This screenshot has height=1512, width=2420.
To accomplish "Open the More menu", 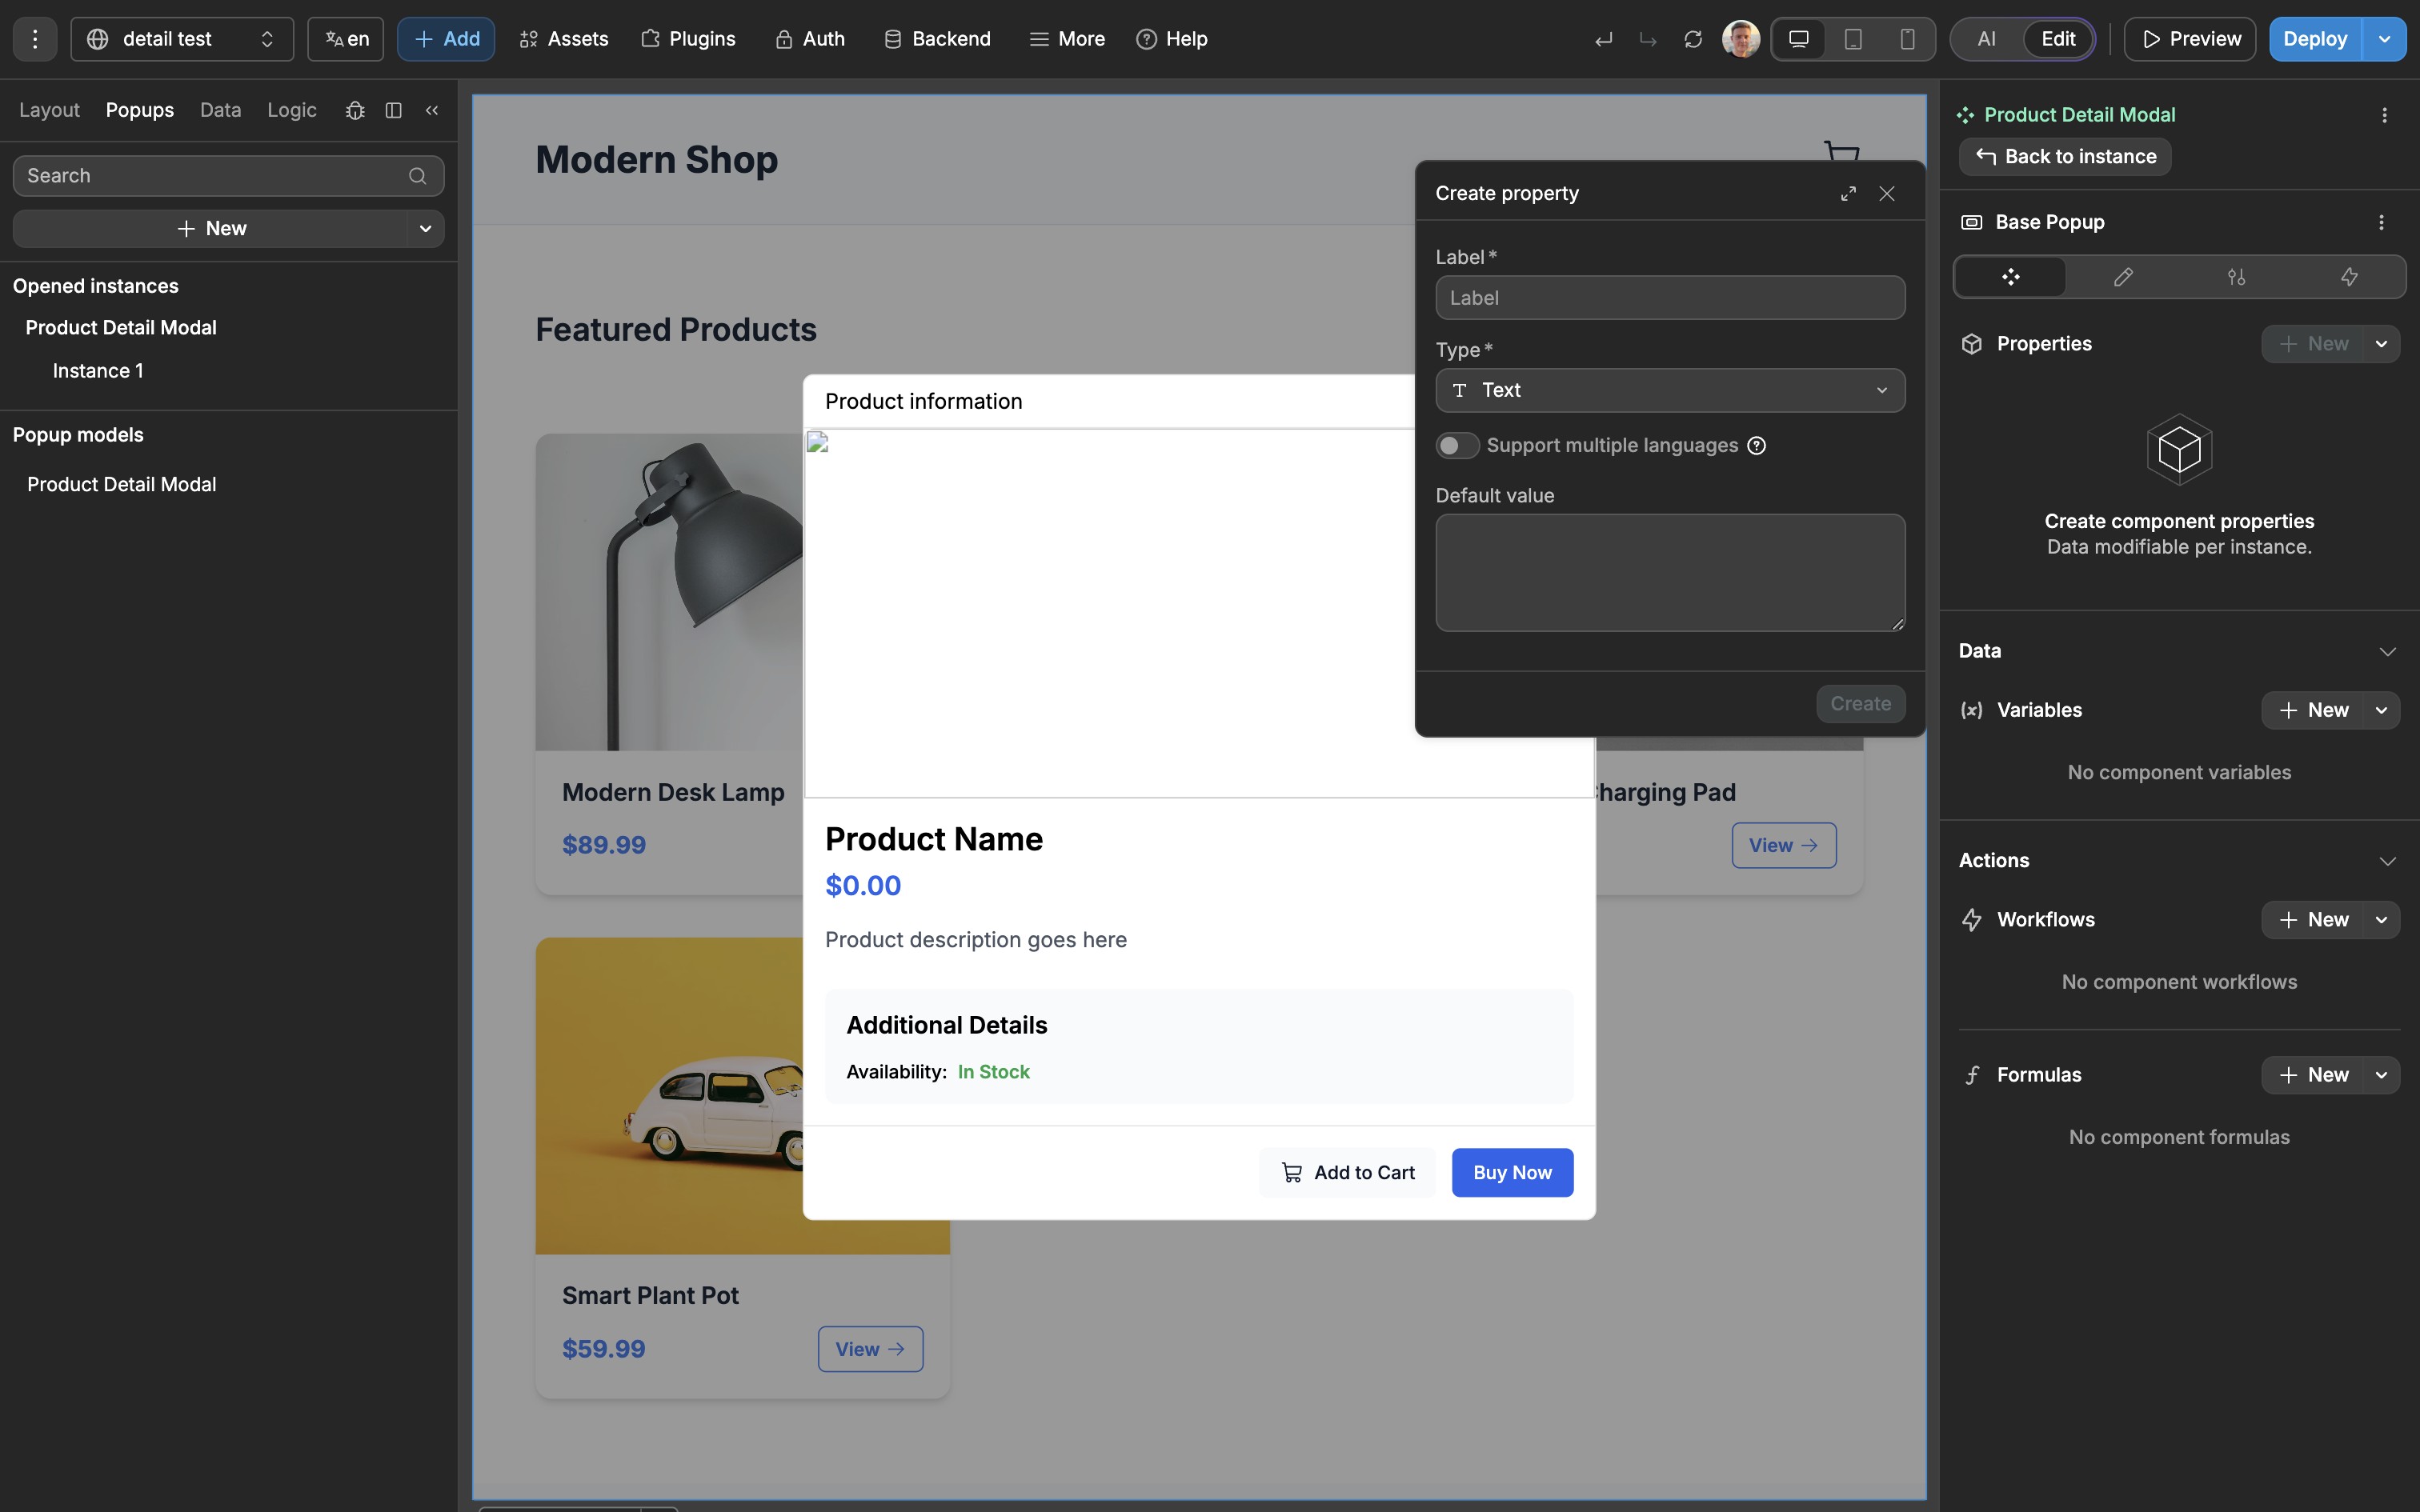I will coord(1067,39).
